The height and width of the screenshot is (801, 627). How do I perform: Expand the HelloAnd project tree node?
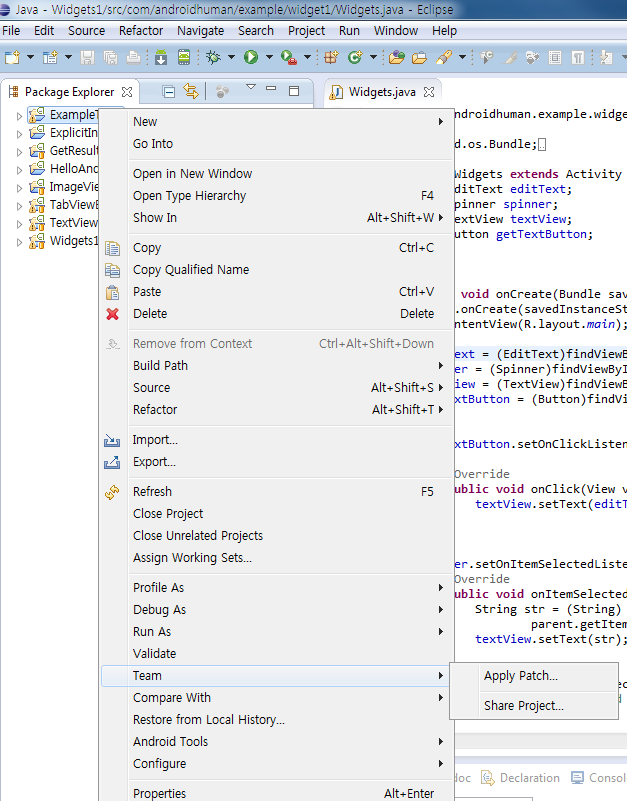pos(19,170)
